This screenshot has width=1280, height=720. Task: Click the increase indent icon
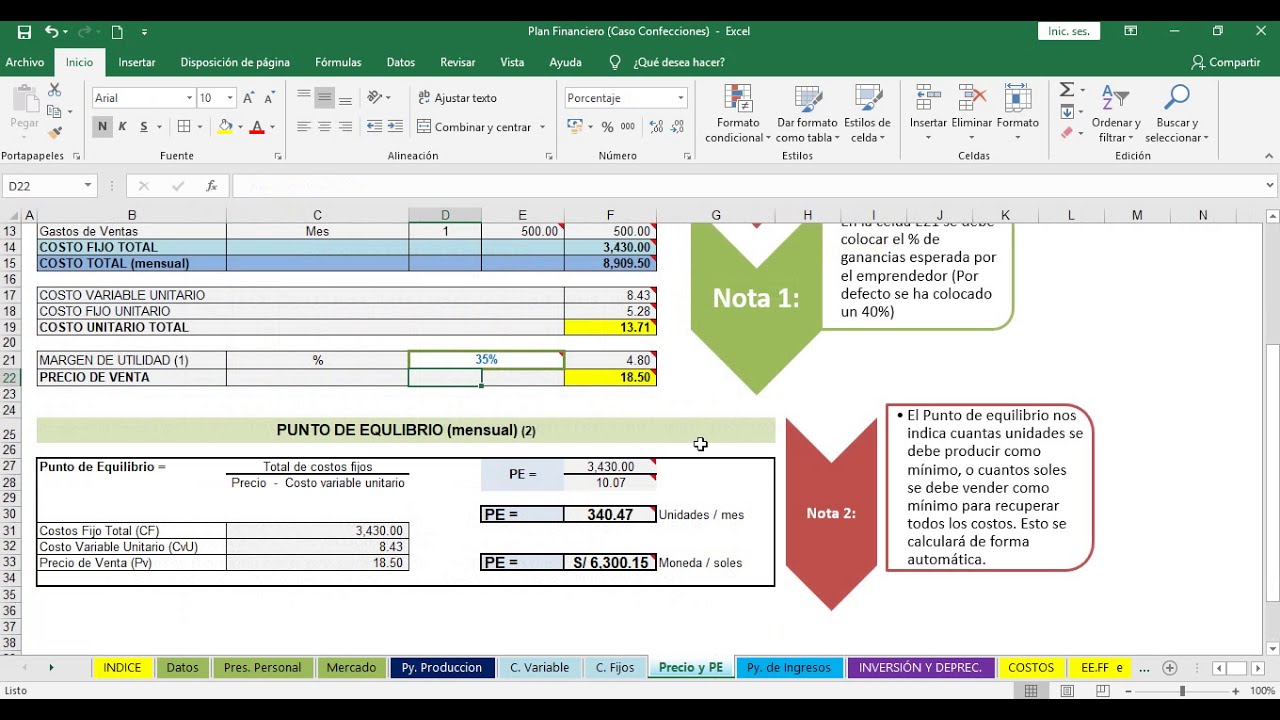tap(395, 127)
